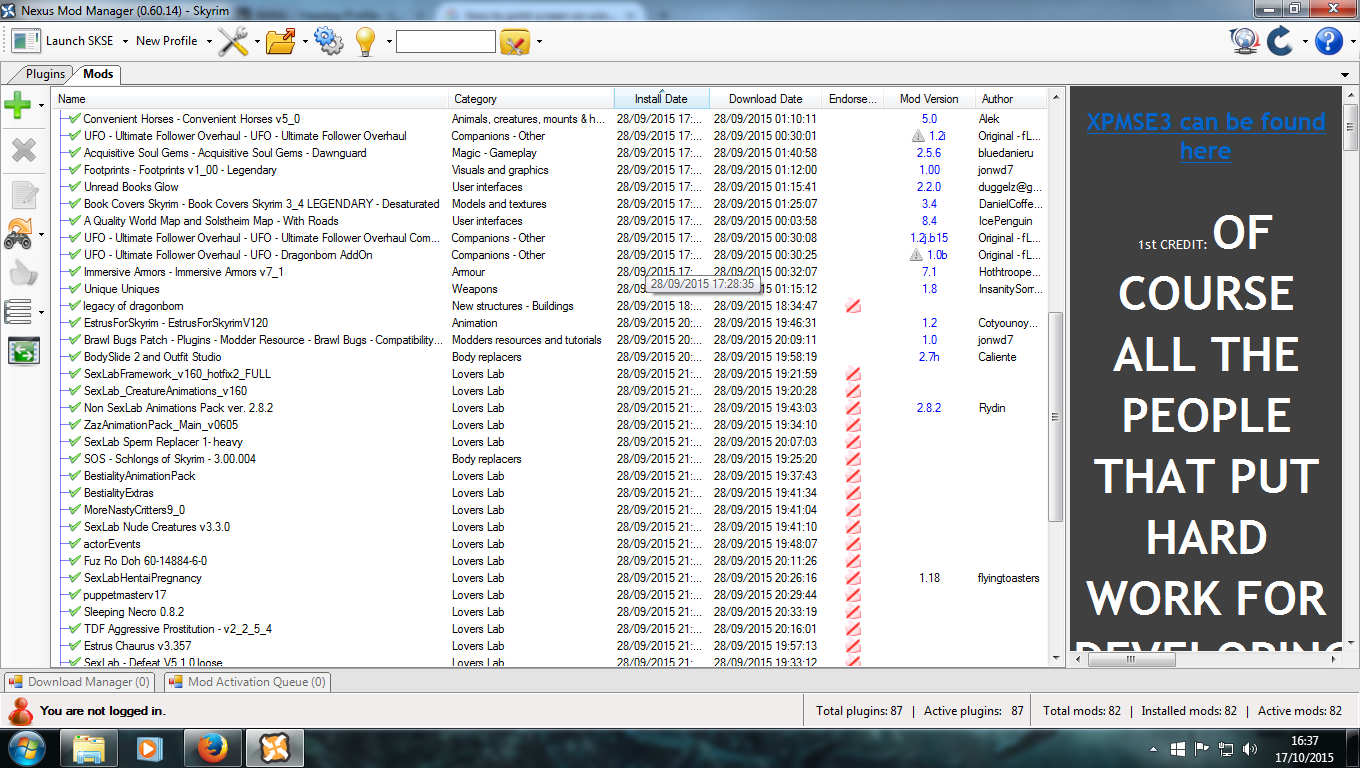Open dropdown arrow next to green plus
Screen dimensions: 1360x768
pos(41,105)
